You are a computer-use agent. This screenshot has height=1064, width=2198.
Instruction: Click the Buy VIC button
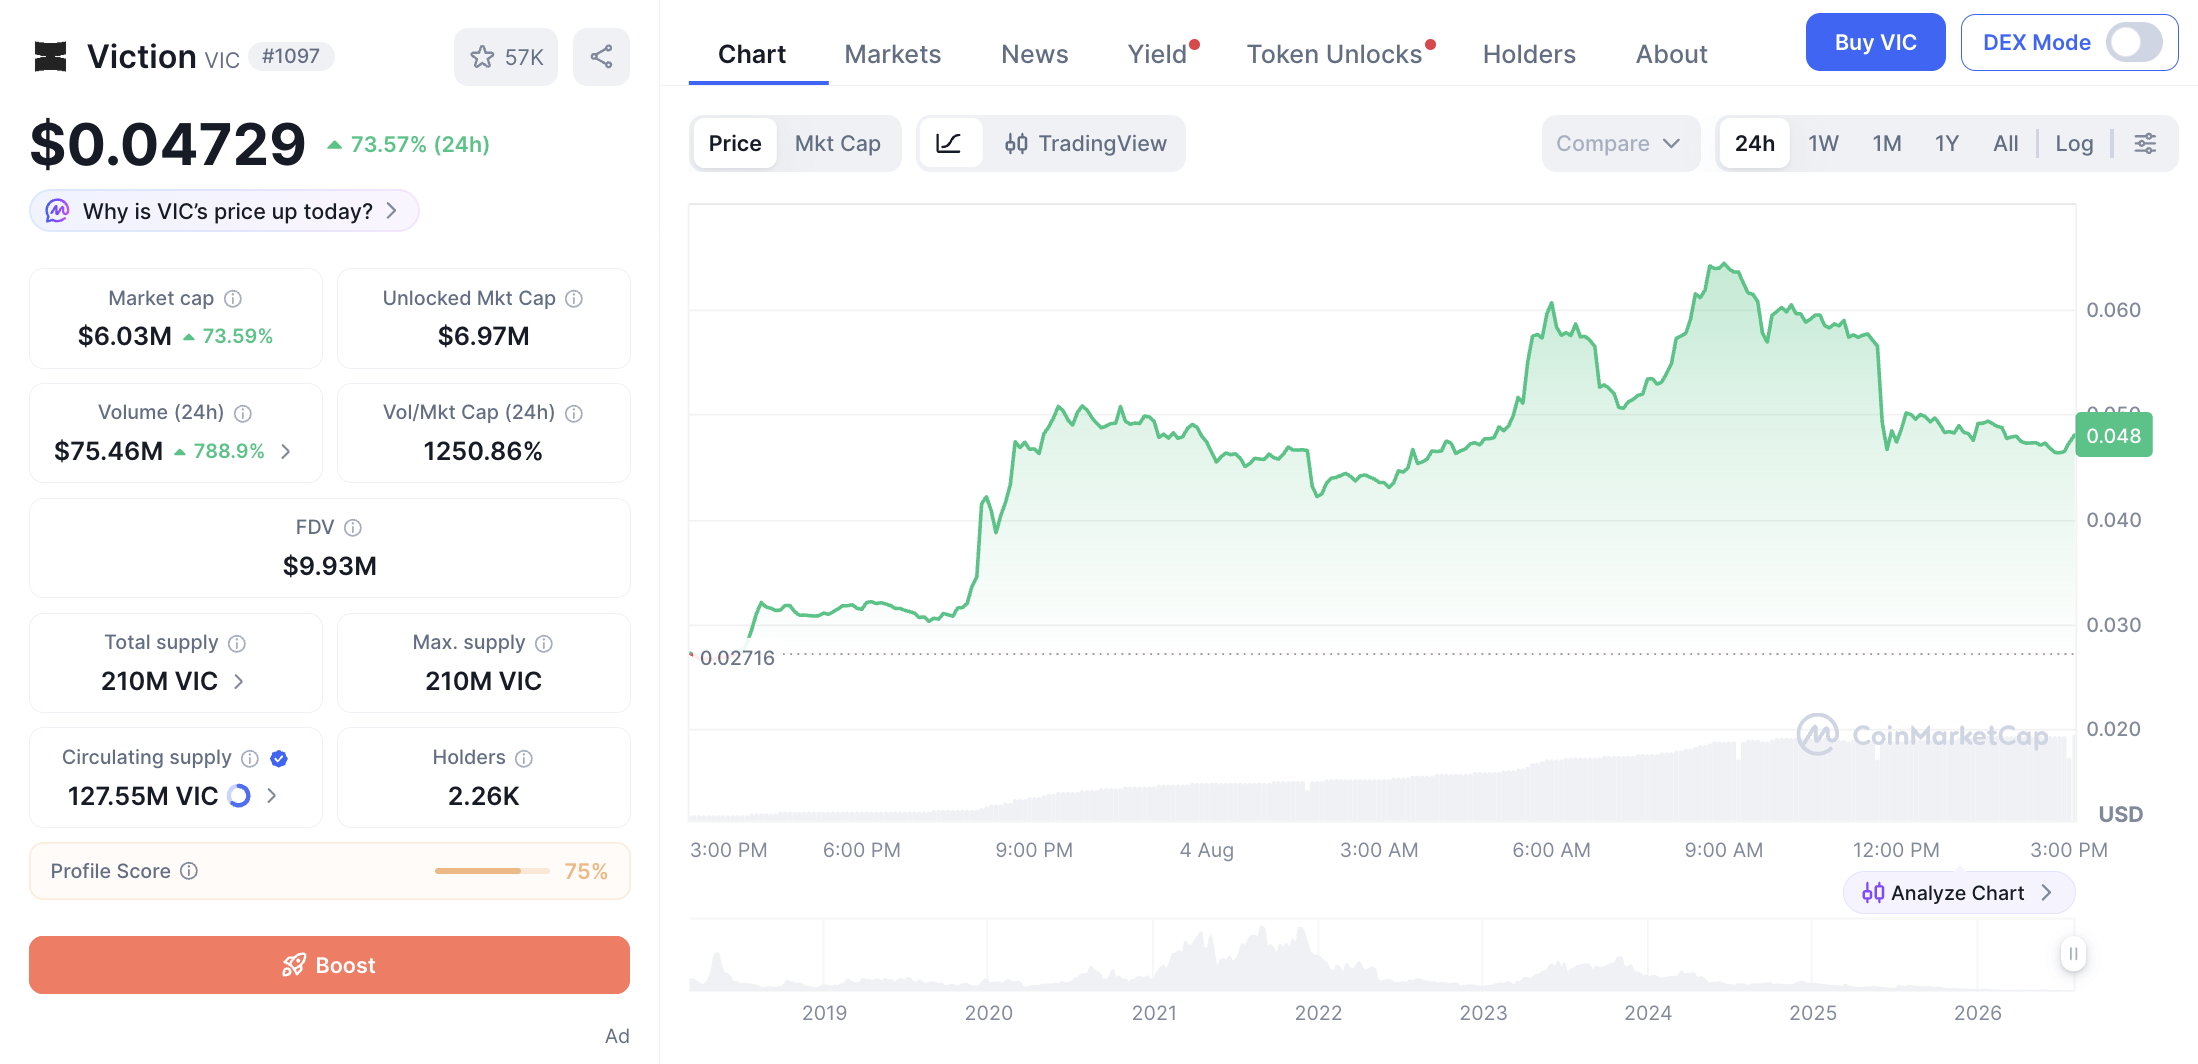tap(1875, 42)
